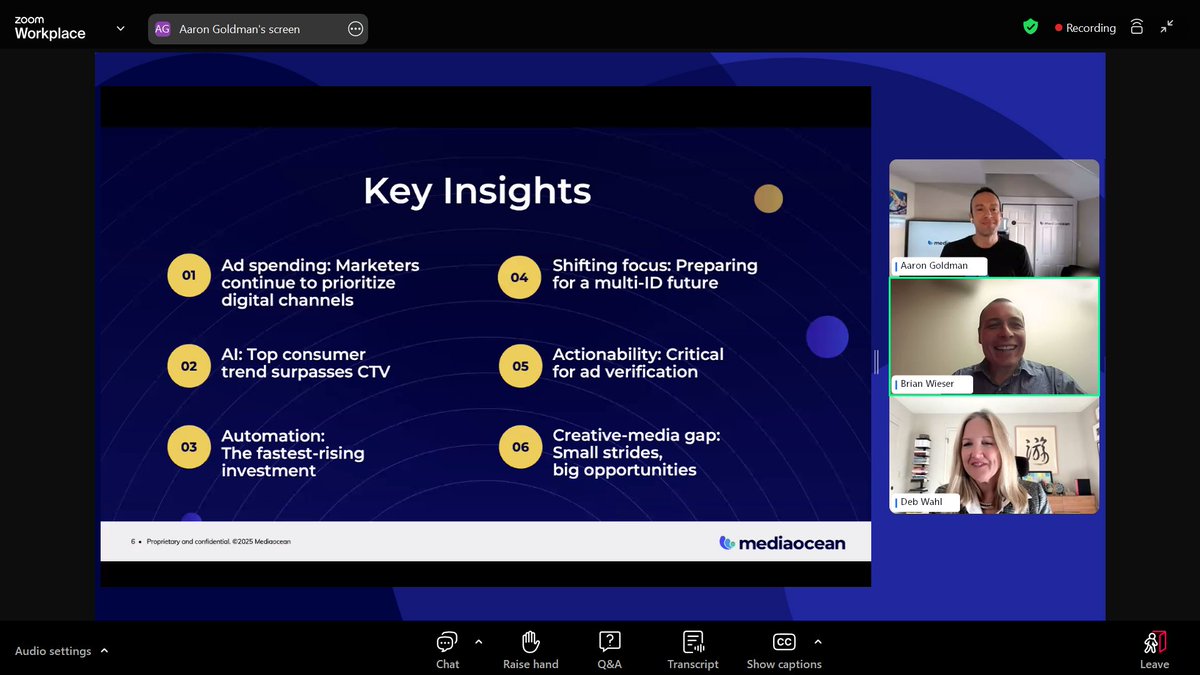
Task: Expand the captions options chevron
Action: pos(818,642)
